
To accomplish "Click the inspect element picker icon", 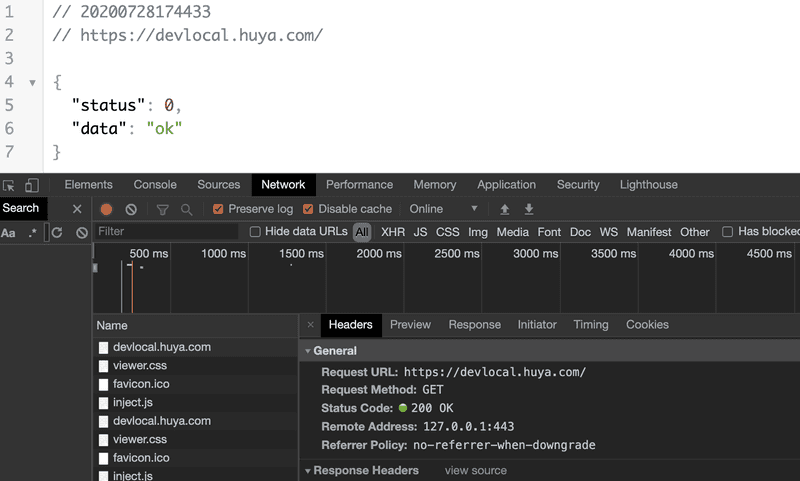I will (x=9, y=185).
